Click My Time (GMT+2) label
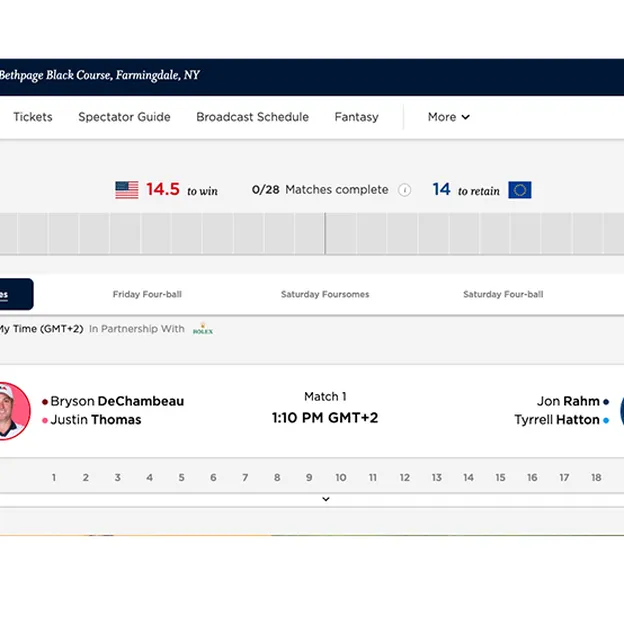The width and height of the screenshot is (624, 624). [41, 329]
